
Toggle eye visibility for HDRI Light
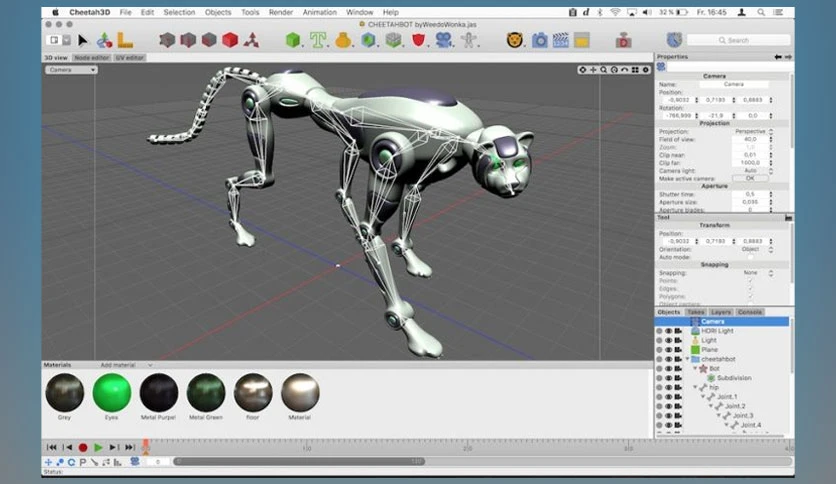click(x=668, y=331)
